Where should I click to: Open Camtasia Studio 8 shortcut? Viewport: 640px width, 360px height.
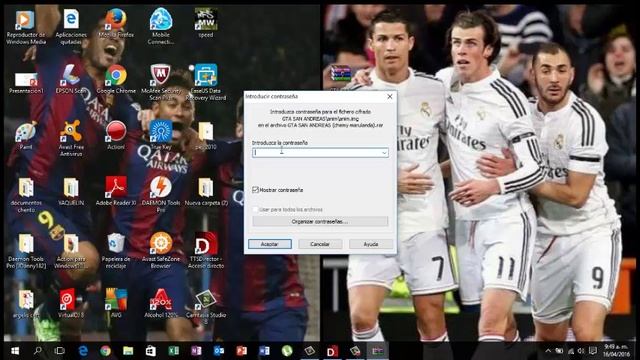tap(206, 306)
